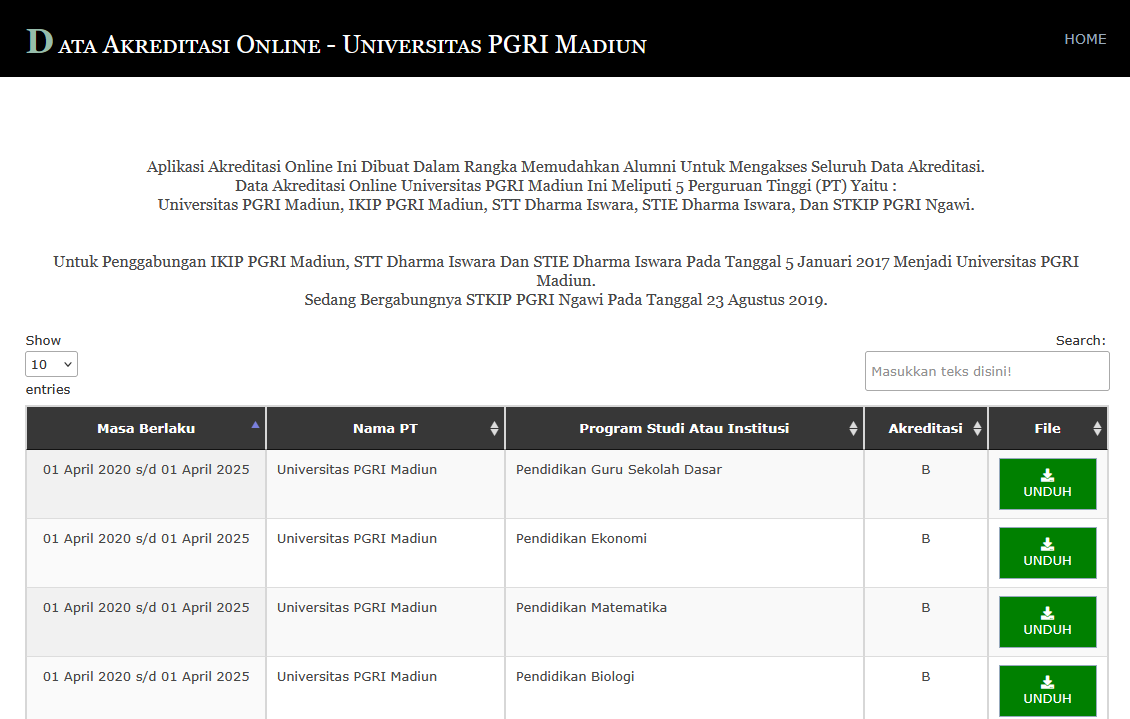
Task: Click the 'Search:' label
Action: pyautogui.click(x=1080, y=341)
